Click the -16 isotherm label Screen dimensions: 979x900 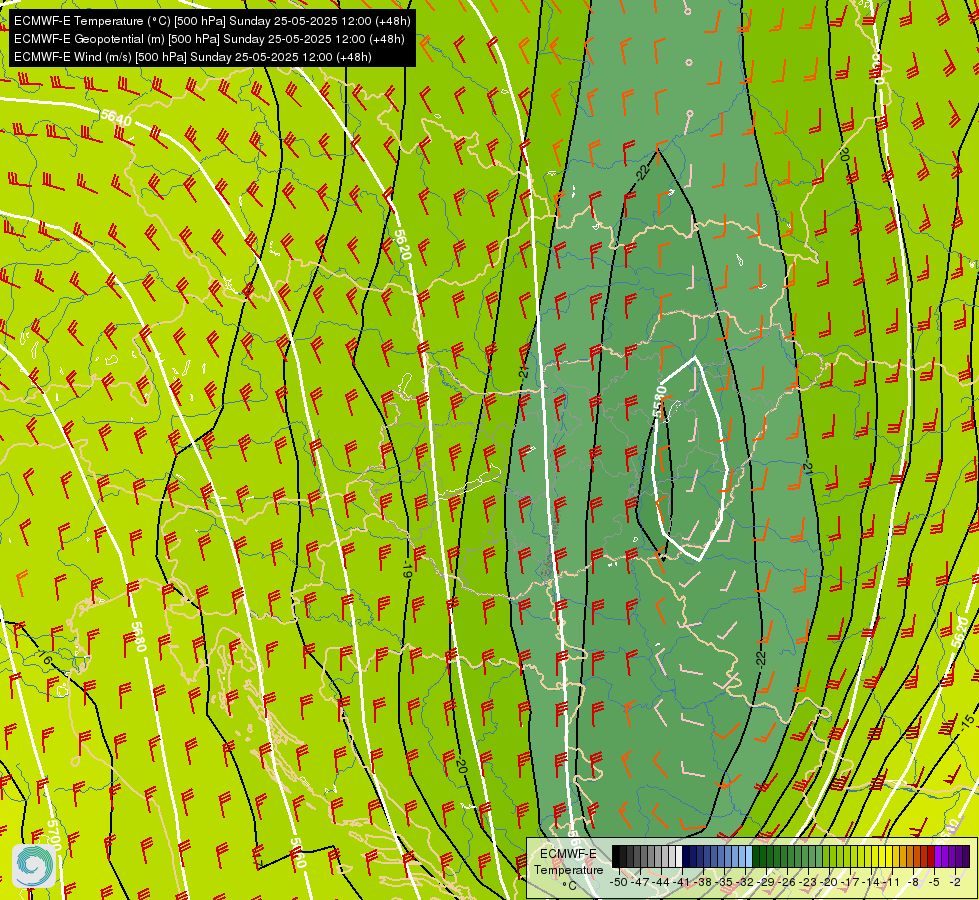45,658
